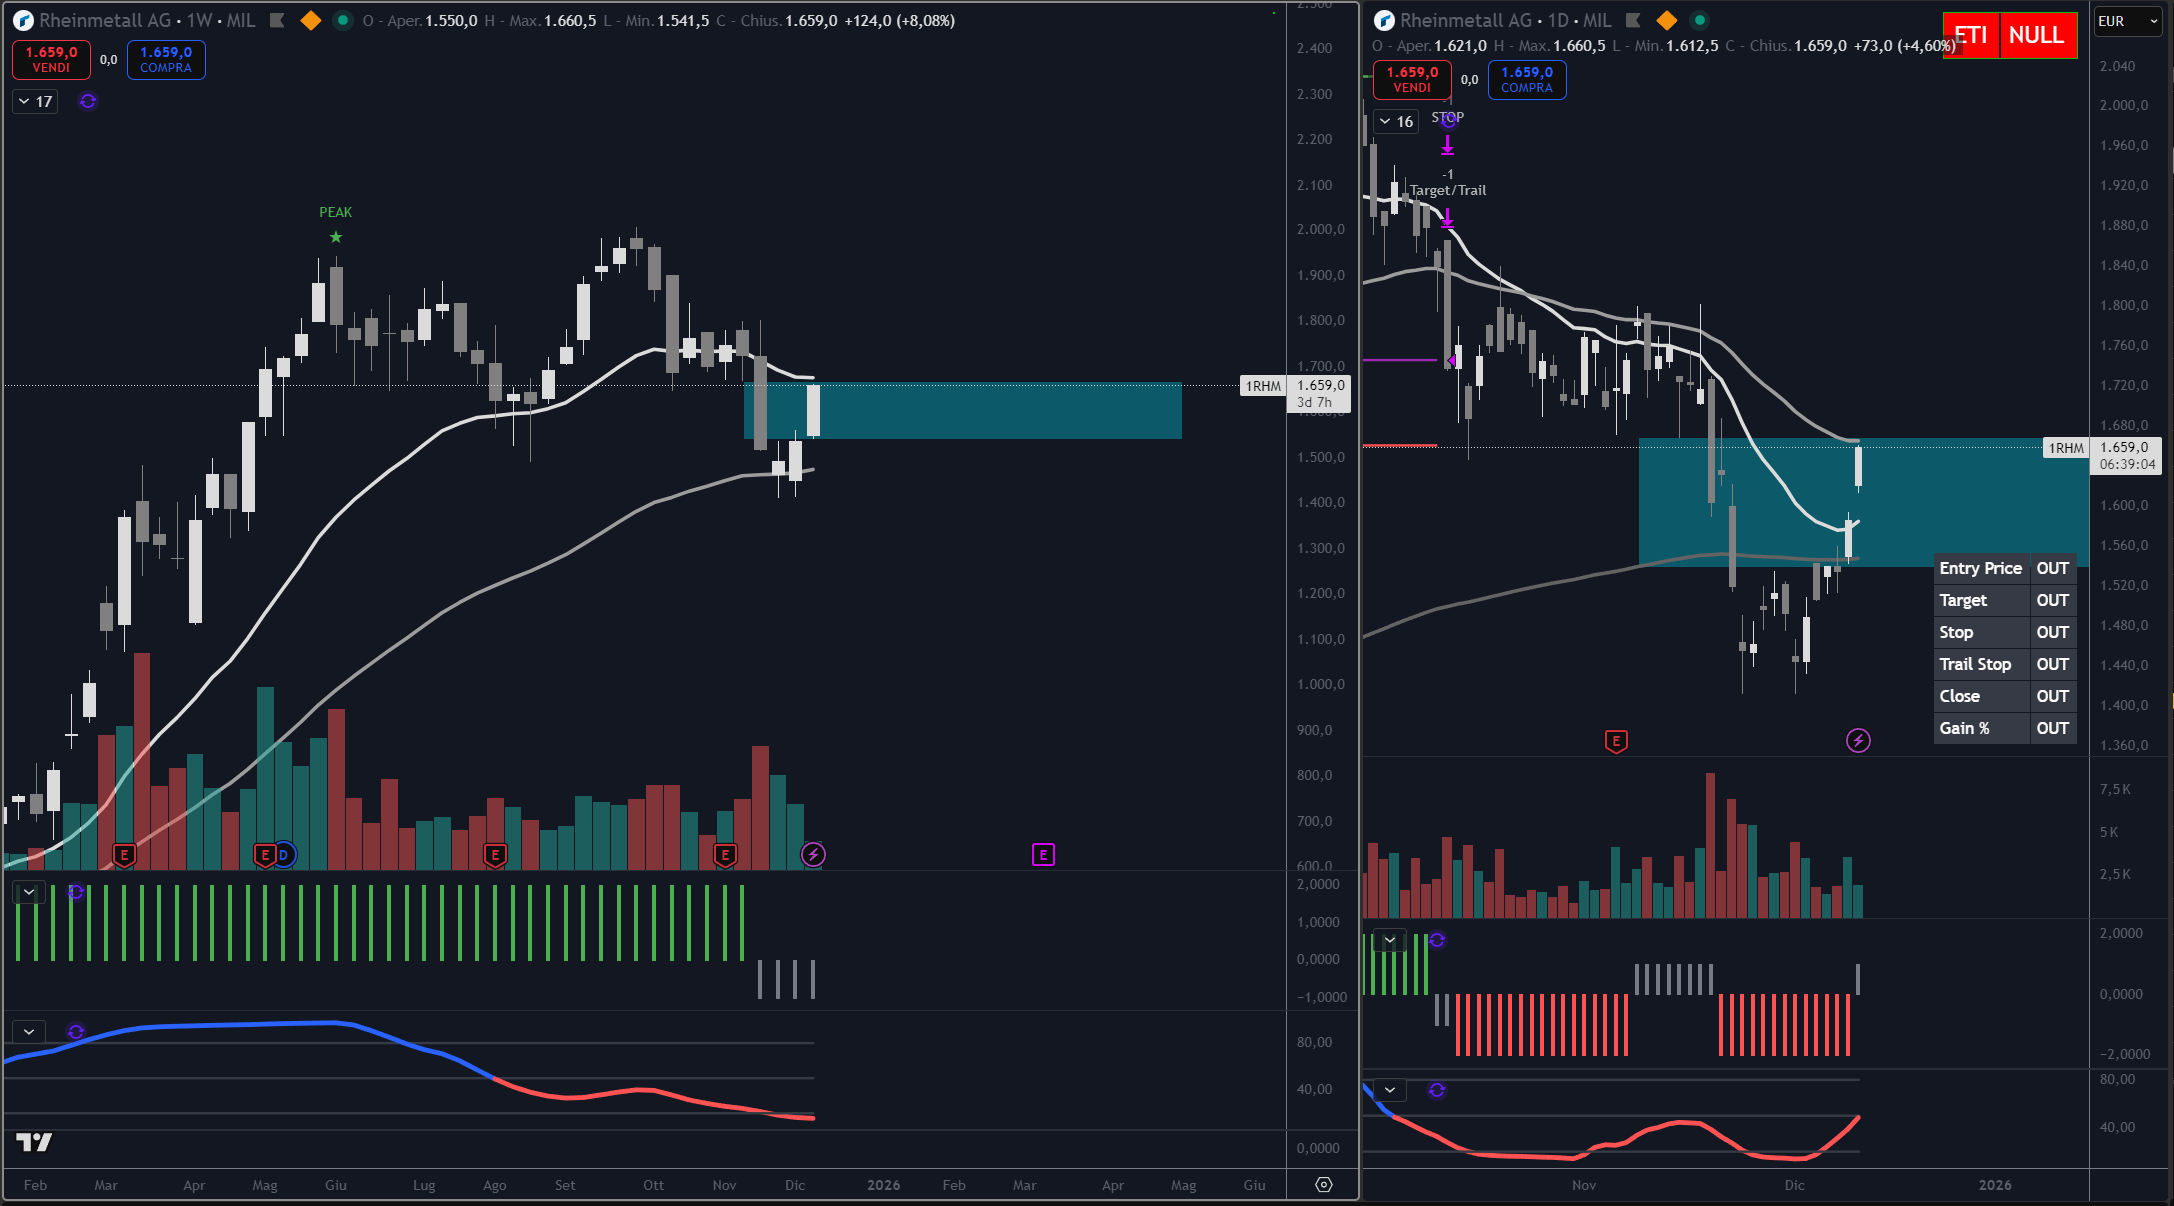Click the red VENDI sell button on the weekly chart

[x=51, y=59]
